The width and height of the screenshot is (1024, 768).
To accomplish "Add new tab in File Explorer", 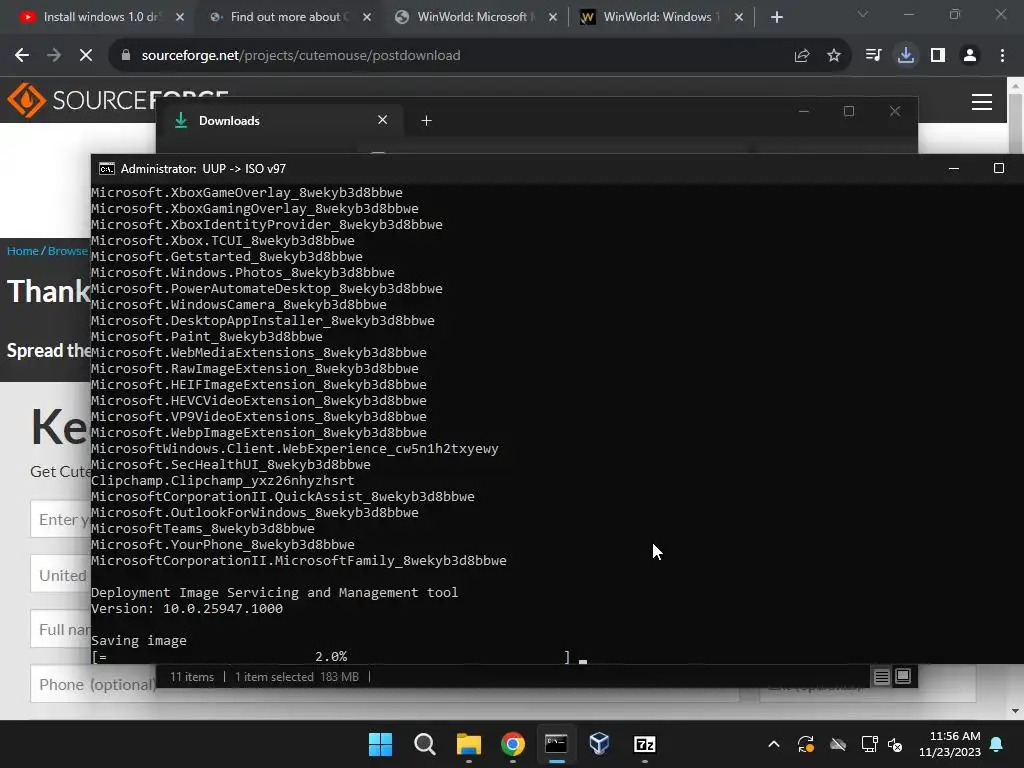I will pos(426,121).
